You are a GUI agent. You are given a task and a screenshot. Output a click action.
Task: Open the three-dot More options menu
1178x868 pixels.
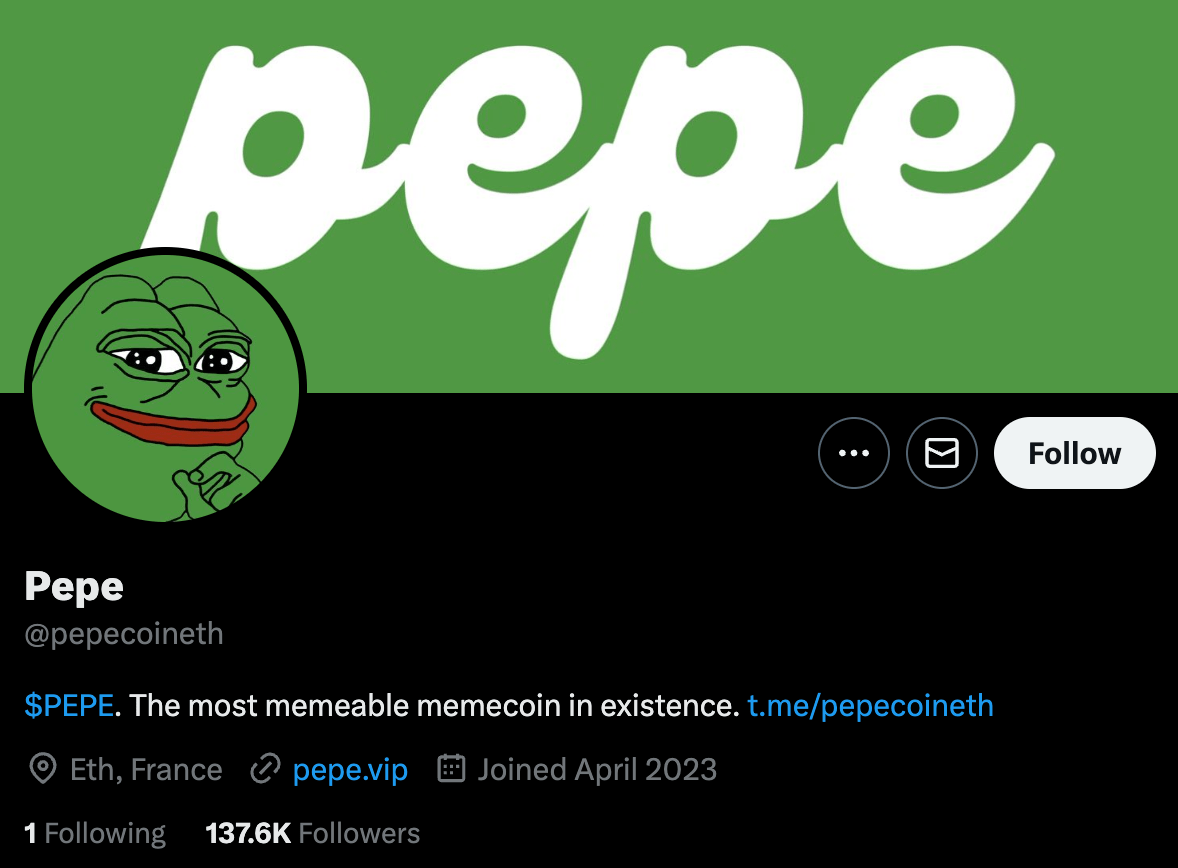(x=853, y=453)
